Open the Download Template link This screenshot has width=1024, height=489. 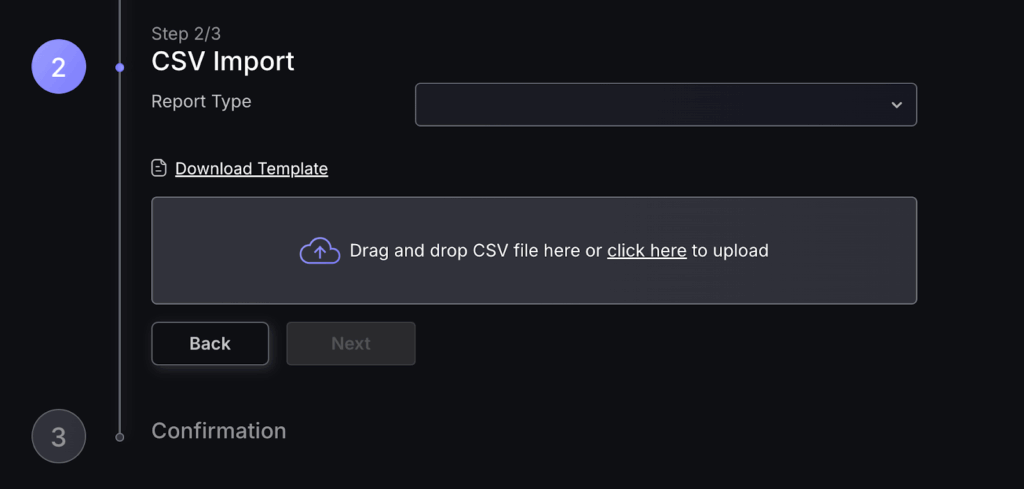[x=251, y=168]
